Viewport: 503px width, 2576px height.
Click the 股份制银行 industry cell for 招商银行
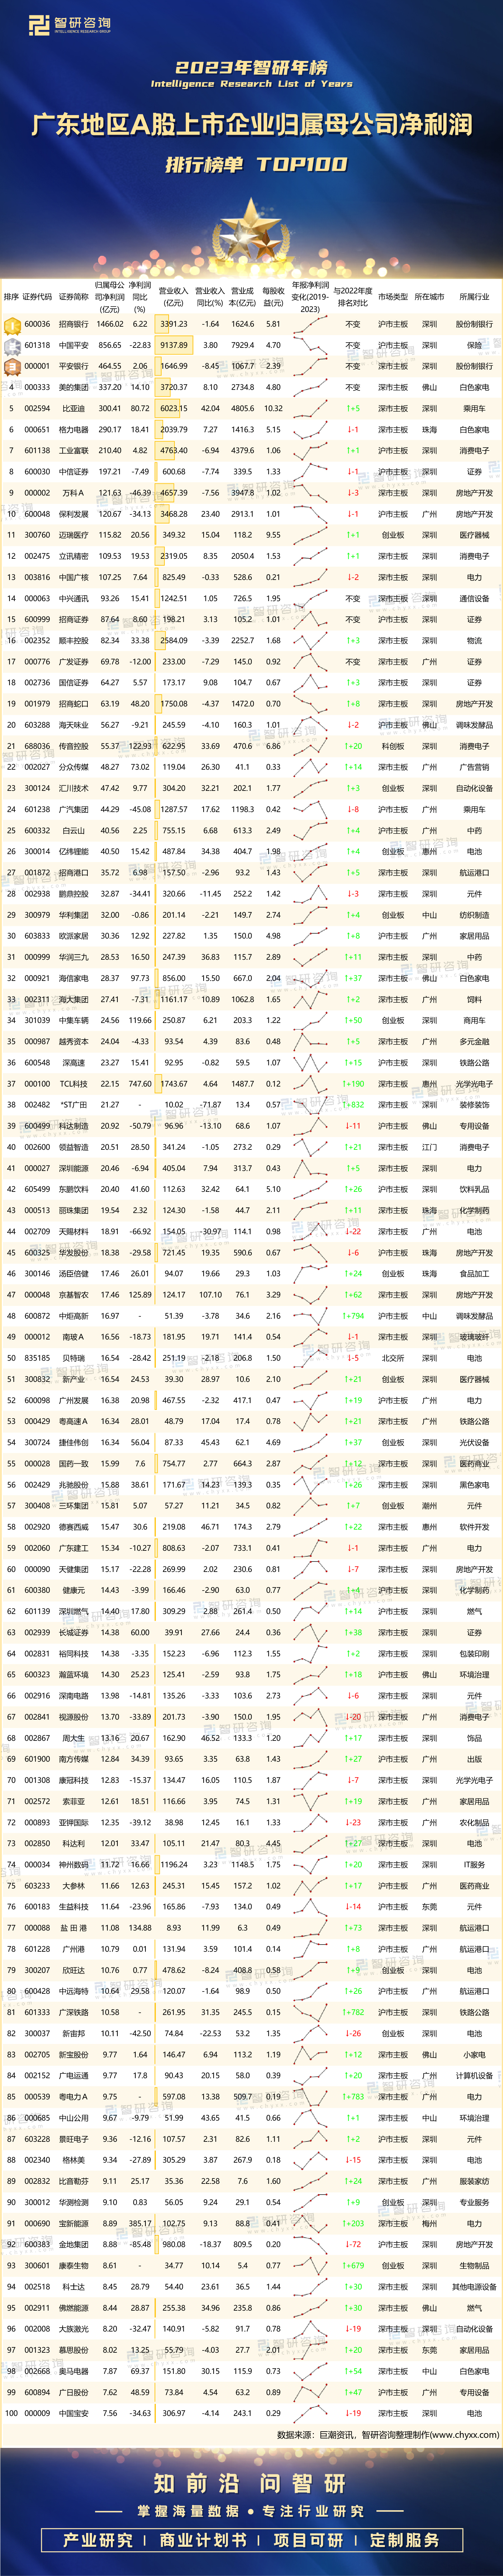(474, 324)
